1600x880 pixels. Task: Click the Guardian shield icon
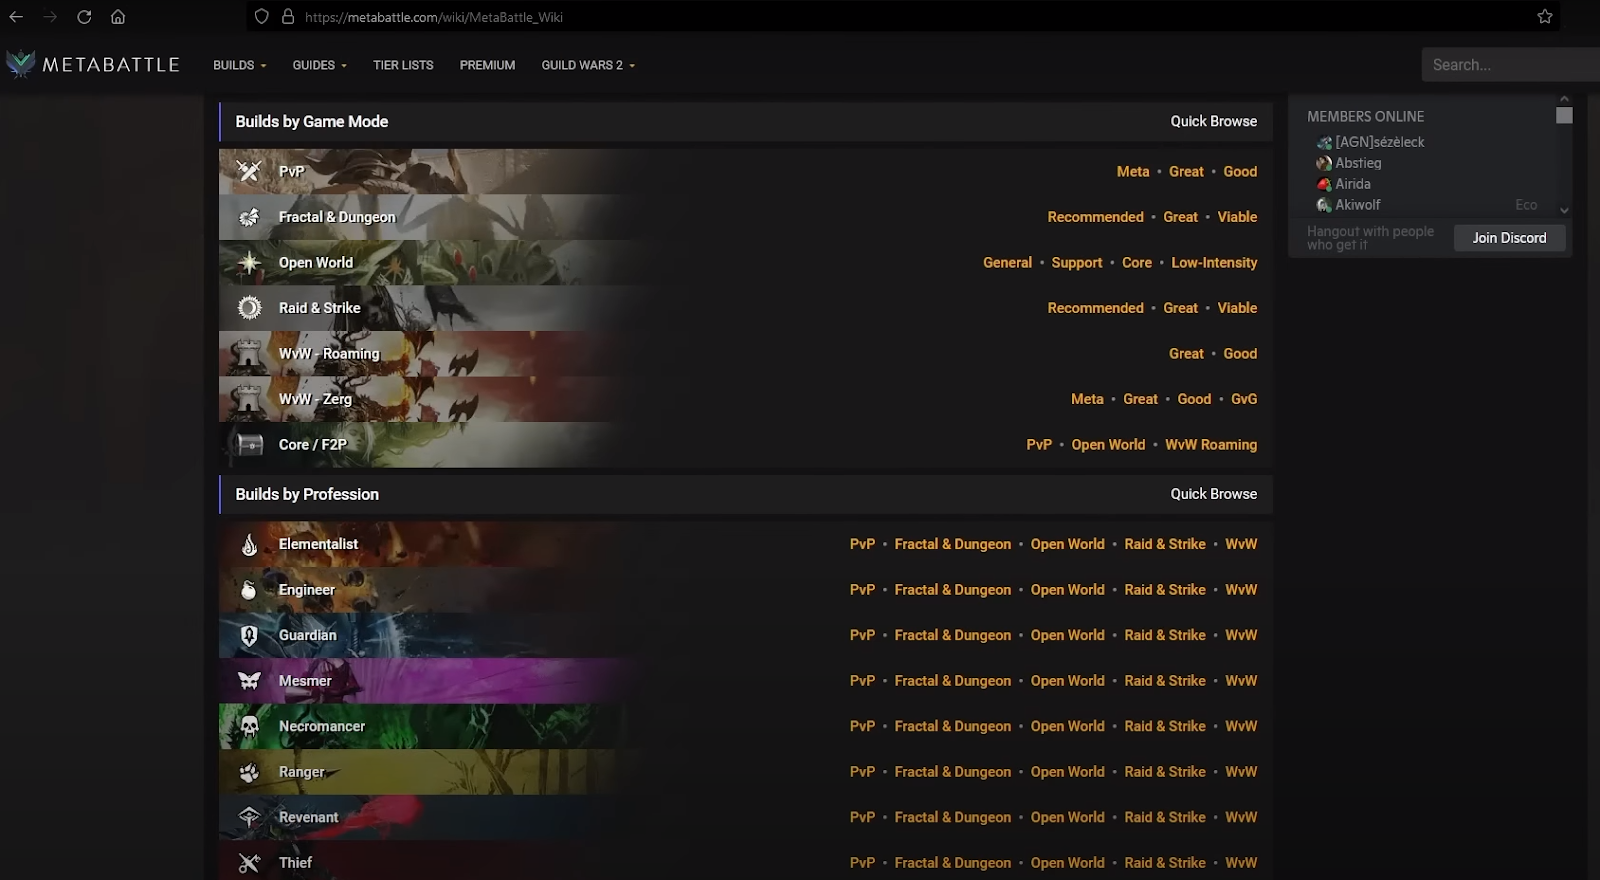(249, 635)
